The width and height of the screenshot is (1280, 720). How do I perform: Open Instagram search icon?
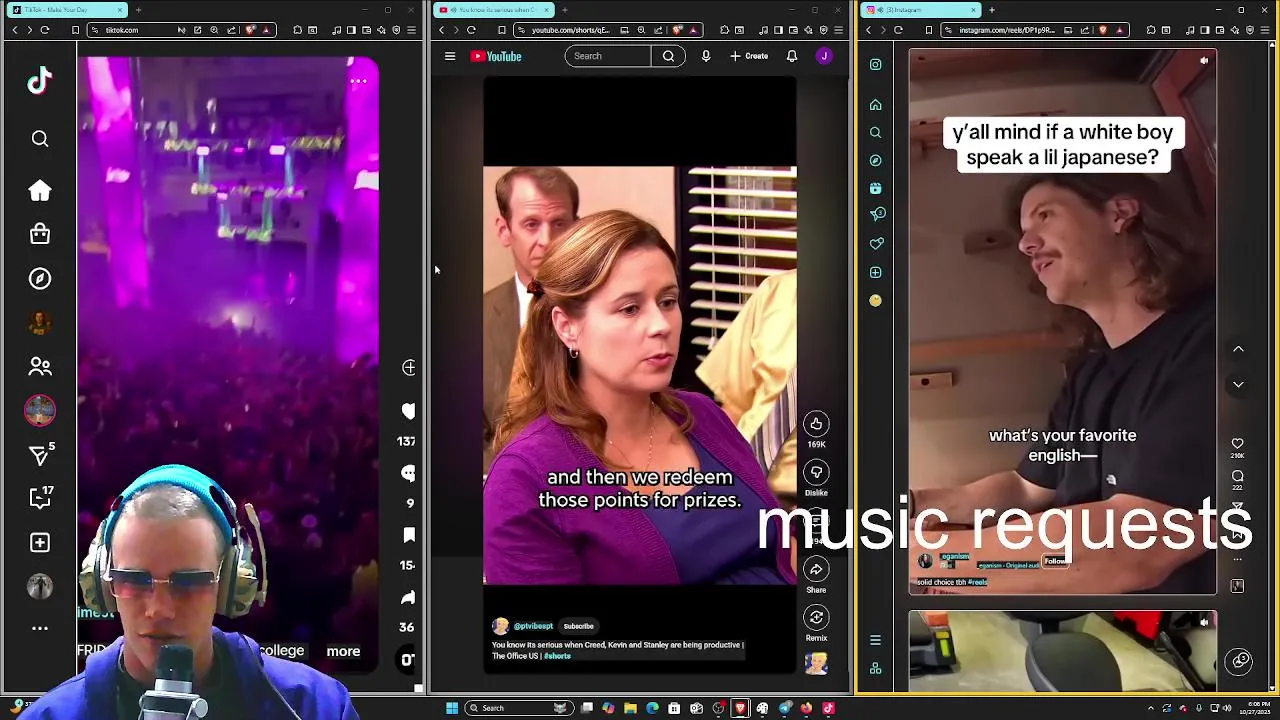click(x=875, y=132)
